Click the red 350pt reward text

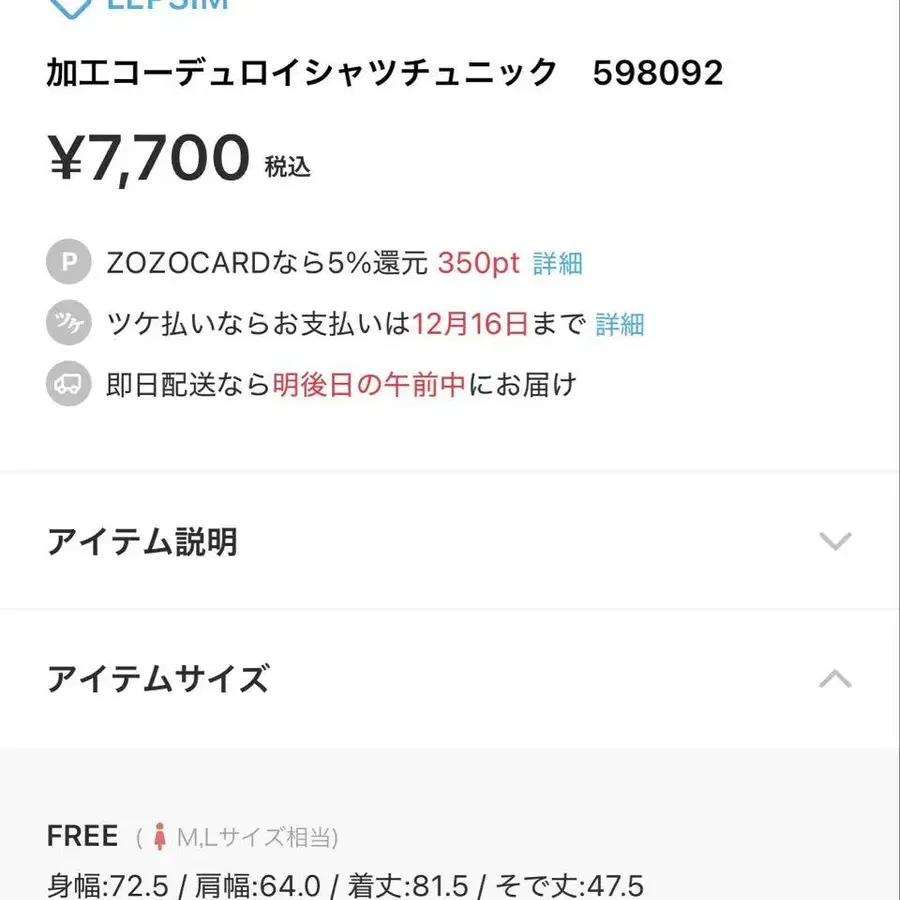[479, 264]
